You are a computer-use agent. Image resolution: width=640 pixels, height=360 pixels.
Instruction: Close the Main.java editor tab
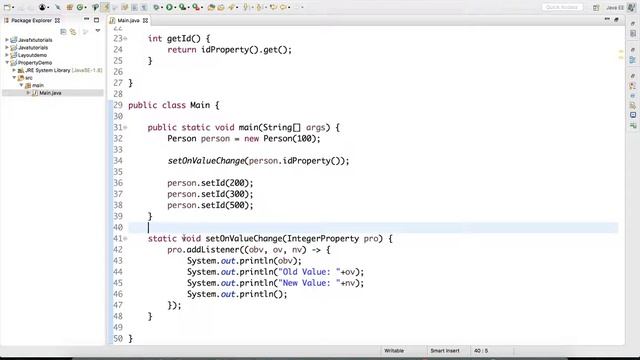point(145,20)
